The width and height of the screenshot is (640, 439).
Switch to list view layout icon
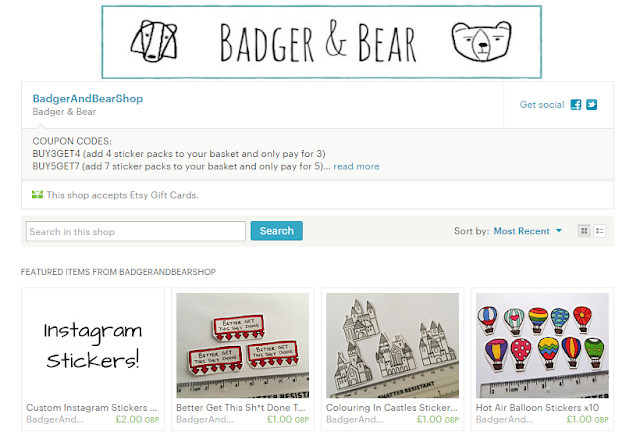pos(600,231)
